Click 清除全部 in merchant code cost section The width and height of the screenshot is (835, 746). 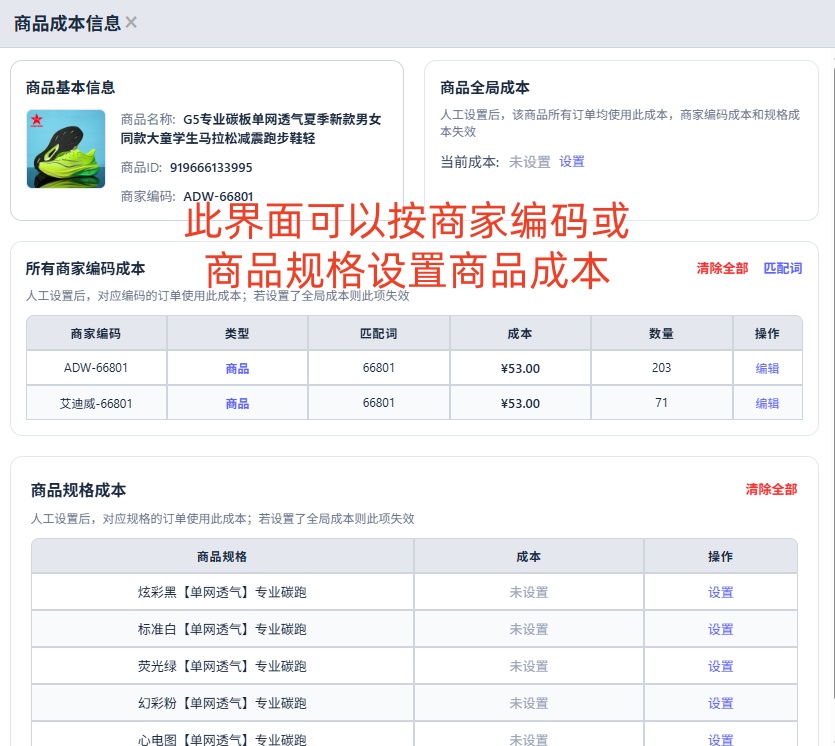click(722, 268)
